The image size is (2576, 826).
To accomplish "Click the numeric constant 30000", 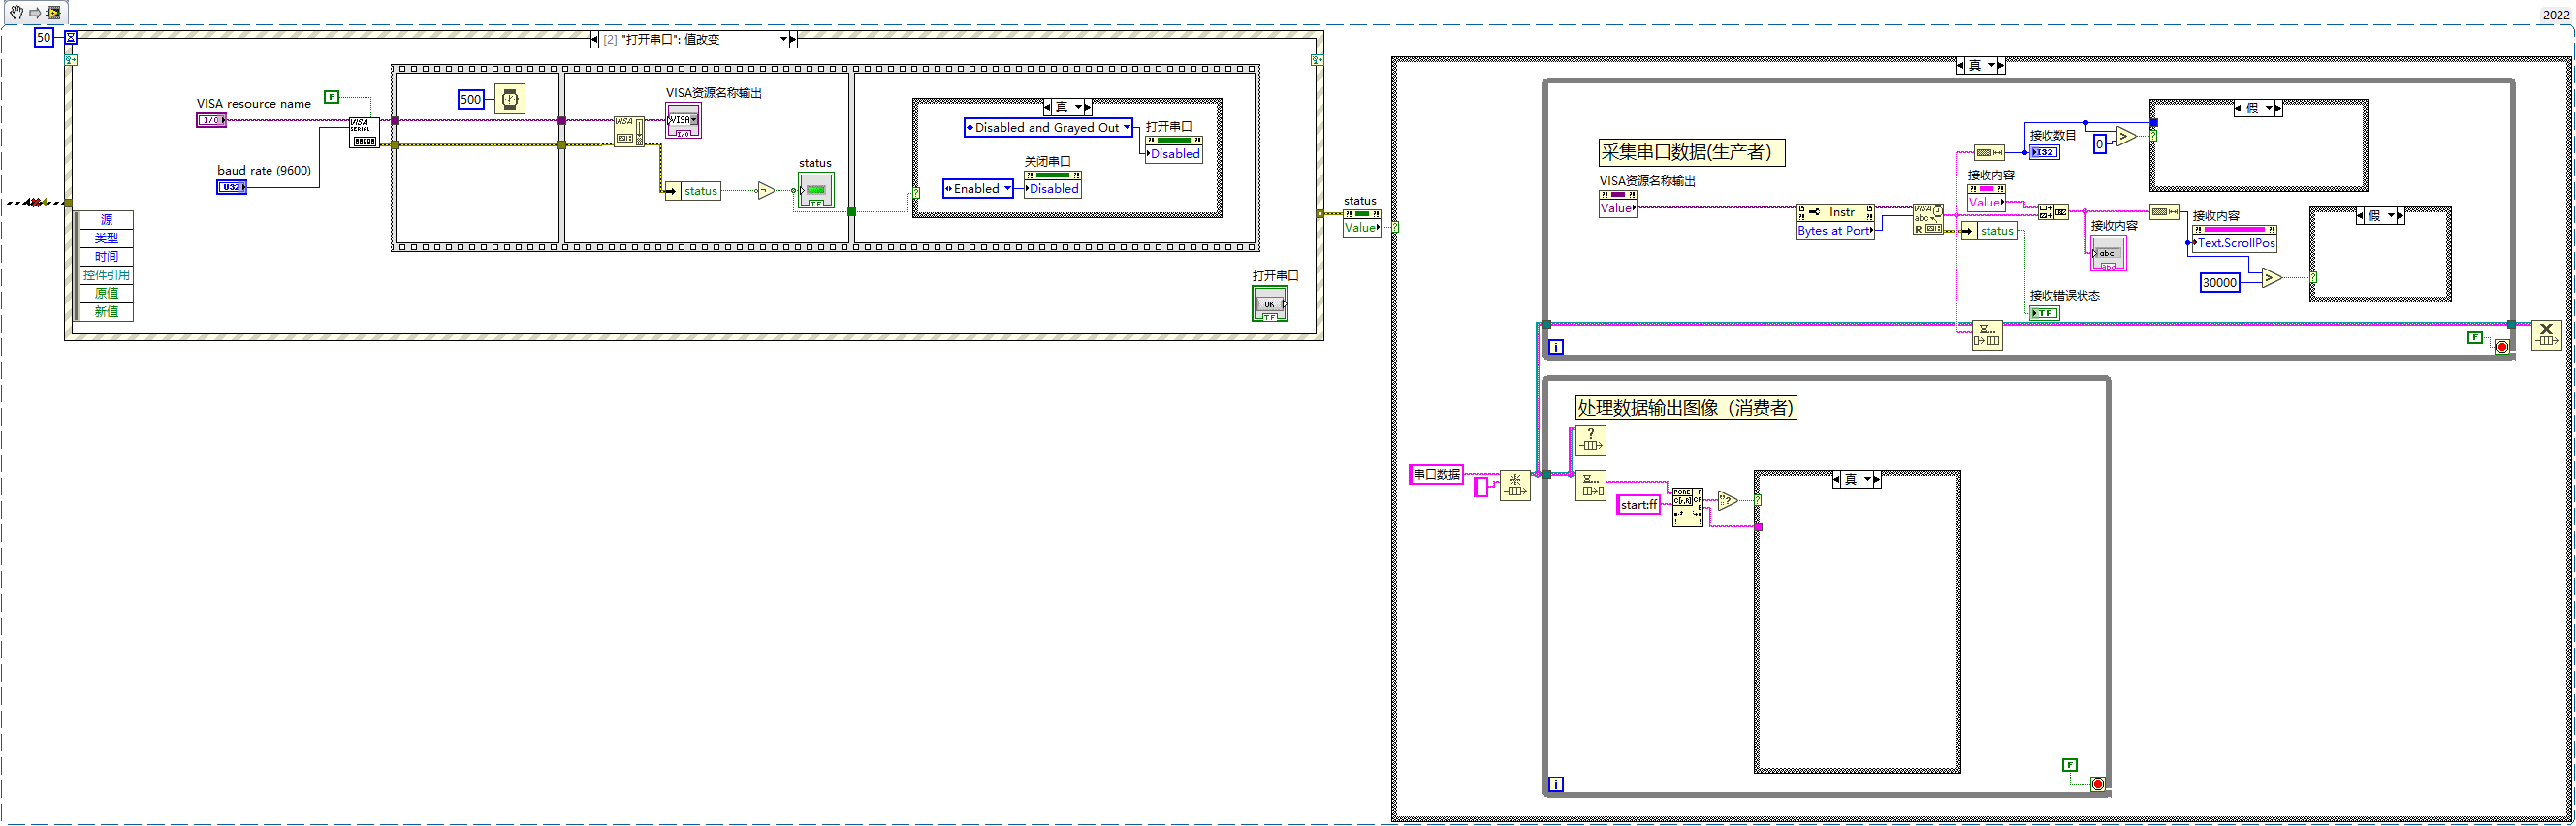I will pos(2219,283).
